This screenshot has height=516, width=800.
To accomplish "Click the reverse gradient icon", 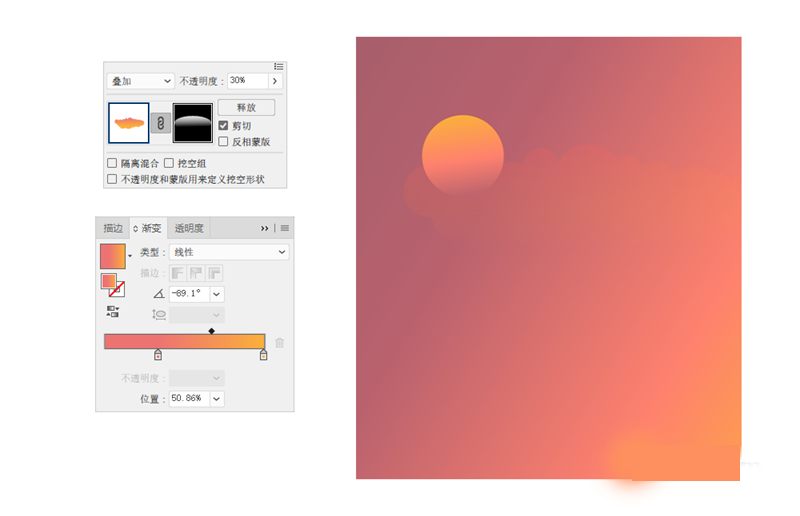I will pyautogui.click(x=113, y=312).
